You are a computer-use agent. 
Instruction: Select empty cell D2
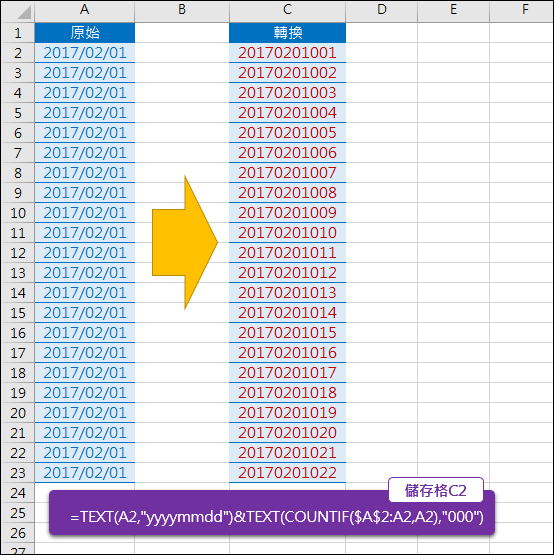tap(382, 53)
